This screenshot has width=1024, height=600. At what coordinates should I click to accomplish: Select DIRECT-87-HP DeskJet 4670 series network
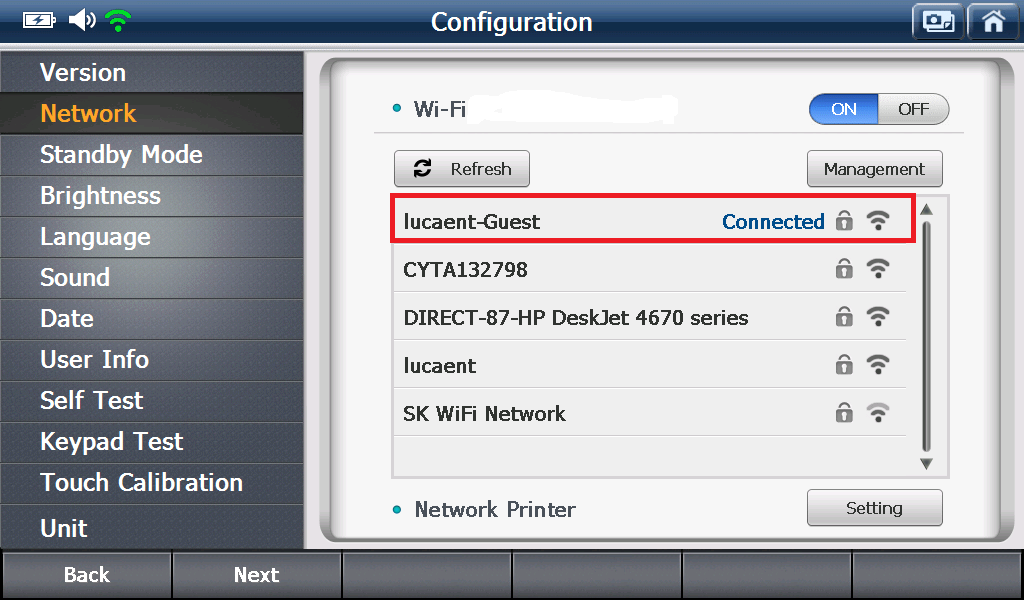pyautogui.click(x=650, y=317)
